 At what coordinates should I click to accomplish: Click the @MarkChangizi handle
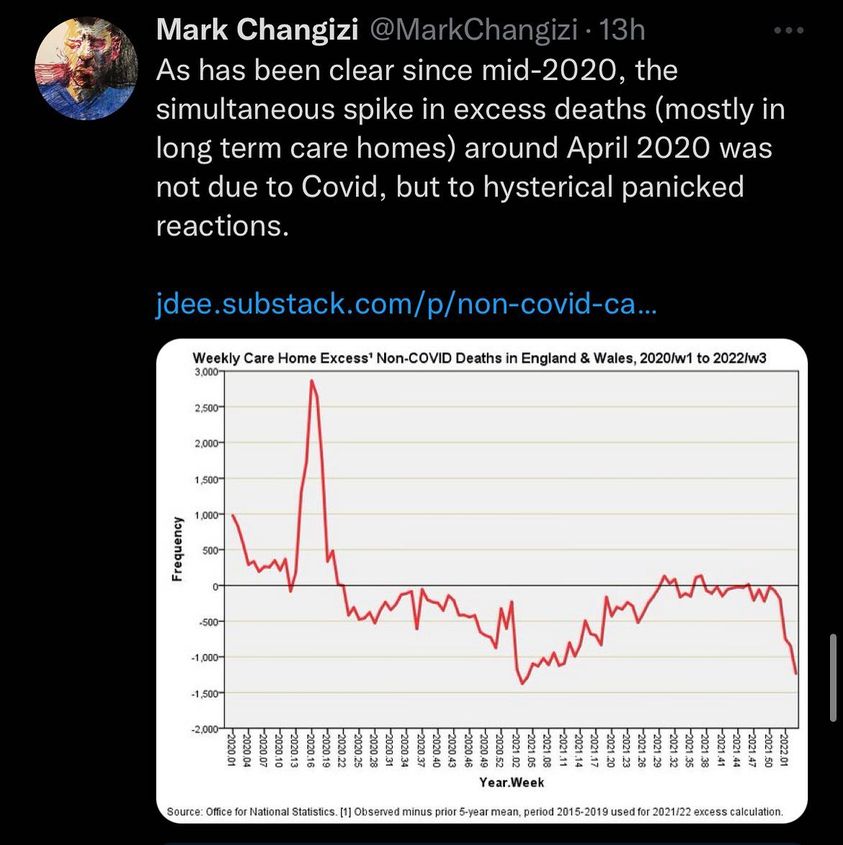click(473, 32)
